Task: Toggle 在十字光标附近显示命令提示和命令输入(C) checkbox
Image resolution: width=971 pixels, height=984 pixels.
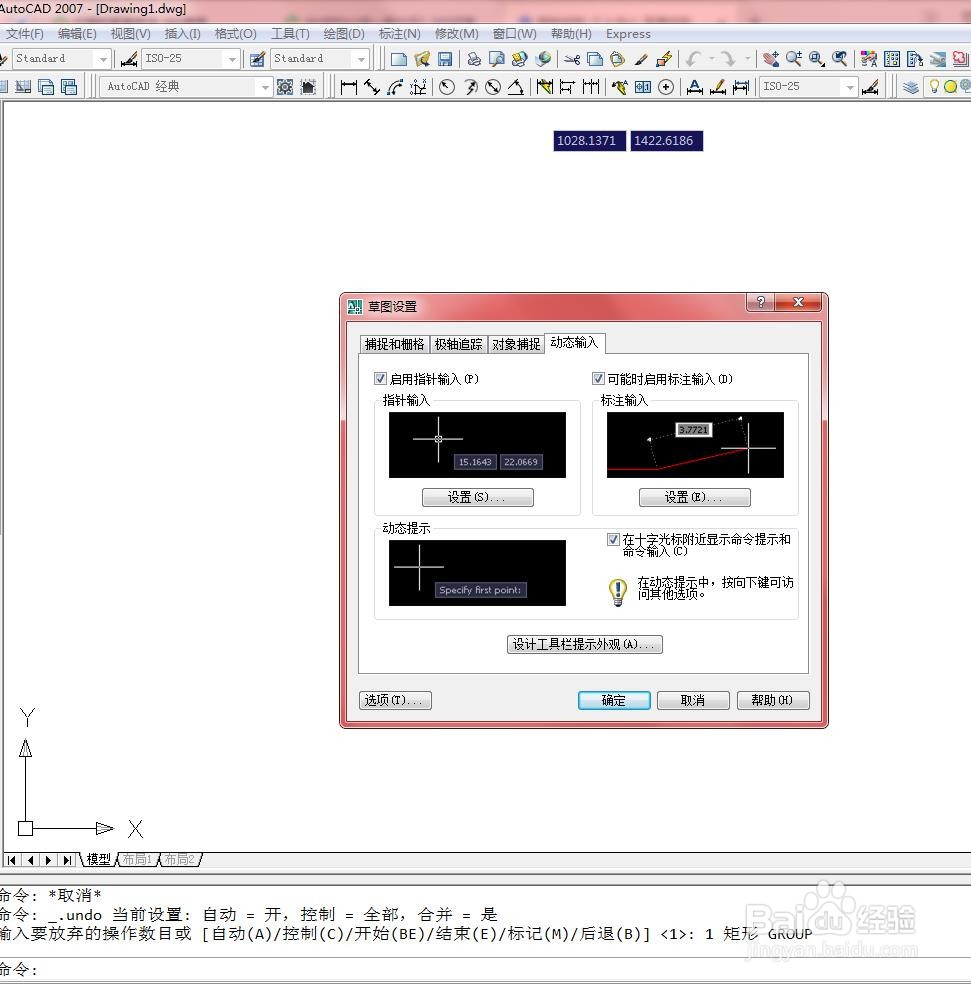Action: pos(613,539)
